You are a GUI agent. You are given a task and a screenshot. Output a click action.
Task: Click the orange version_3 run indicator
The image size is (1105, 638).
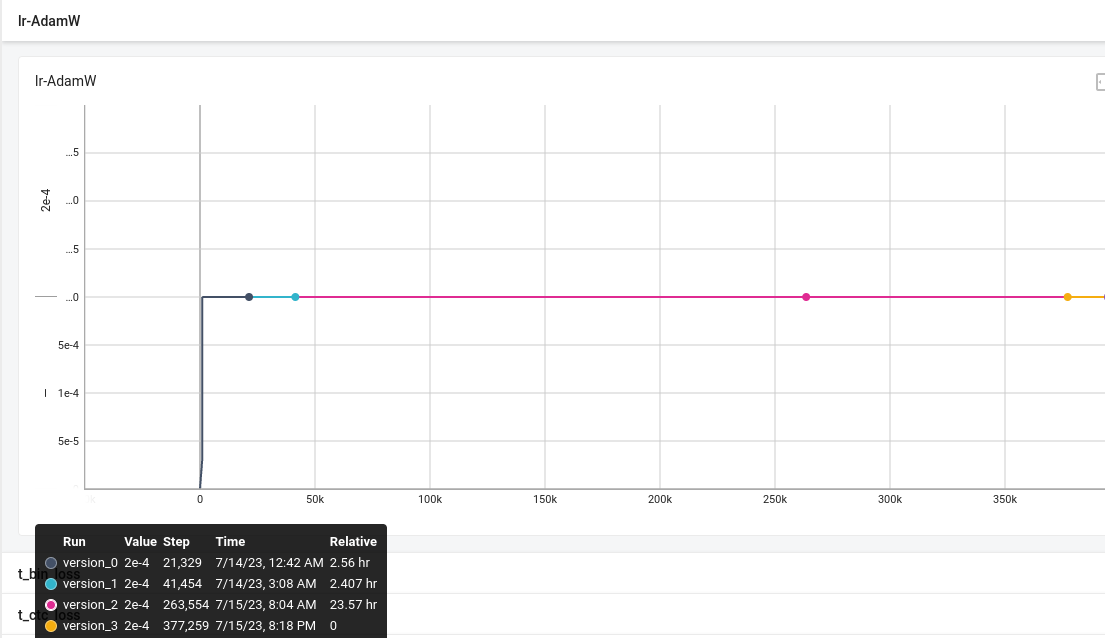[x=49, y=625]
